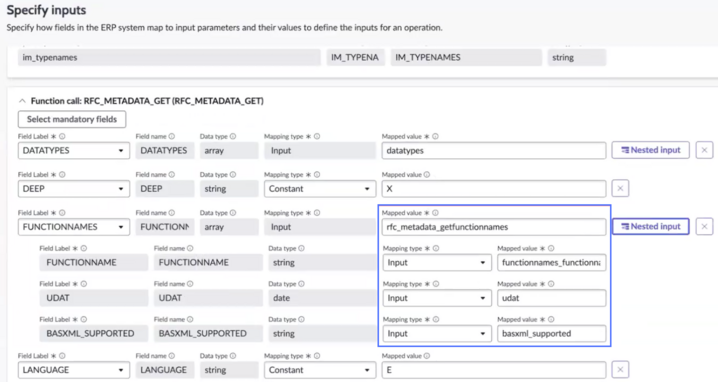Open the BASXML_SUPPORTED nested mapping type dropdown

[x=437, y=333]
